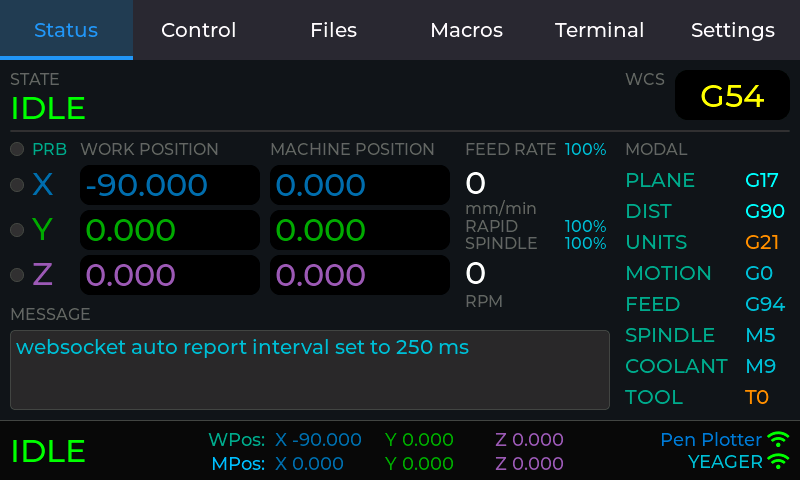Screen dimensions: 800x480
Task: Click the MODAL section heading
Action: pyautogui.click(x=656, y=149)
